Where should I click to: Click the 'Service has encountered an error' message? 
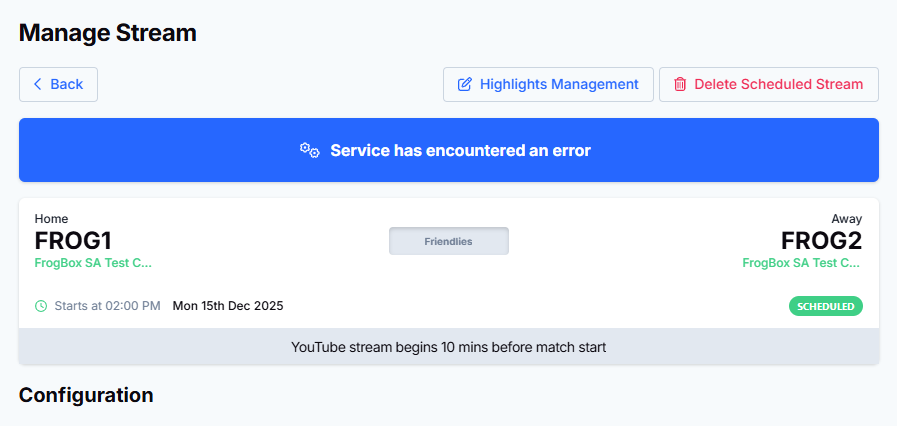click(460, 150)
